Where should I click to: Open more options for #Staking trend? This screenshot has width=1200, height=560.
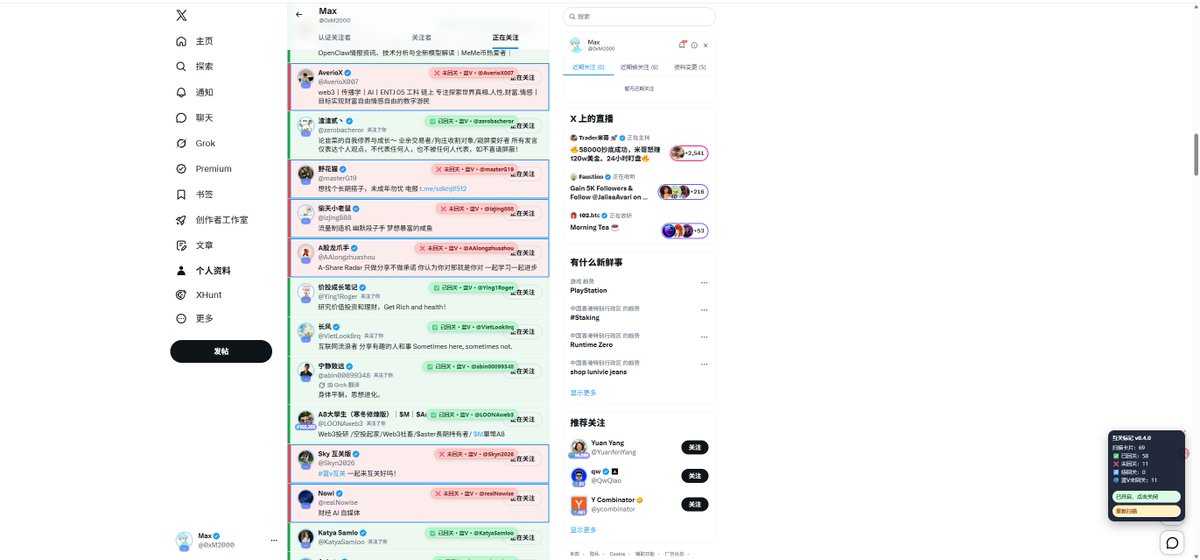coord(704,310)
